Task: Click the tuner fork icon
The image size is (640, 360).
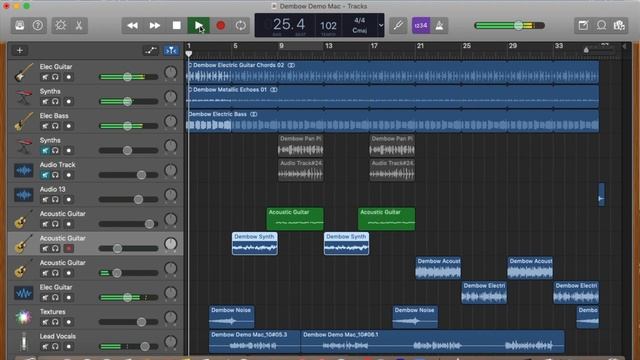Action: click(398, 25)
